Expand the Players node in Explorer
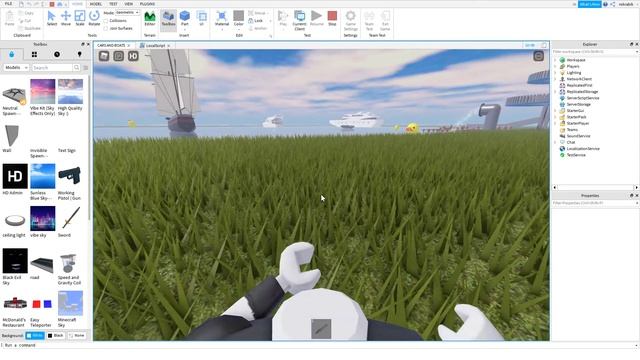 coord(555,66)
